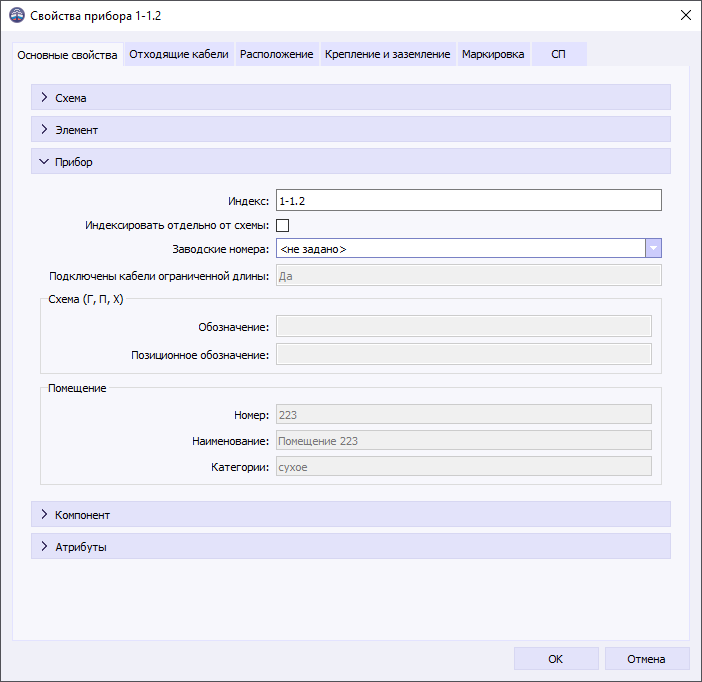702x682 pixels.
Task: Open the 'Заводские номера' dropdown arrow
Action: click(x=653, y=249)
